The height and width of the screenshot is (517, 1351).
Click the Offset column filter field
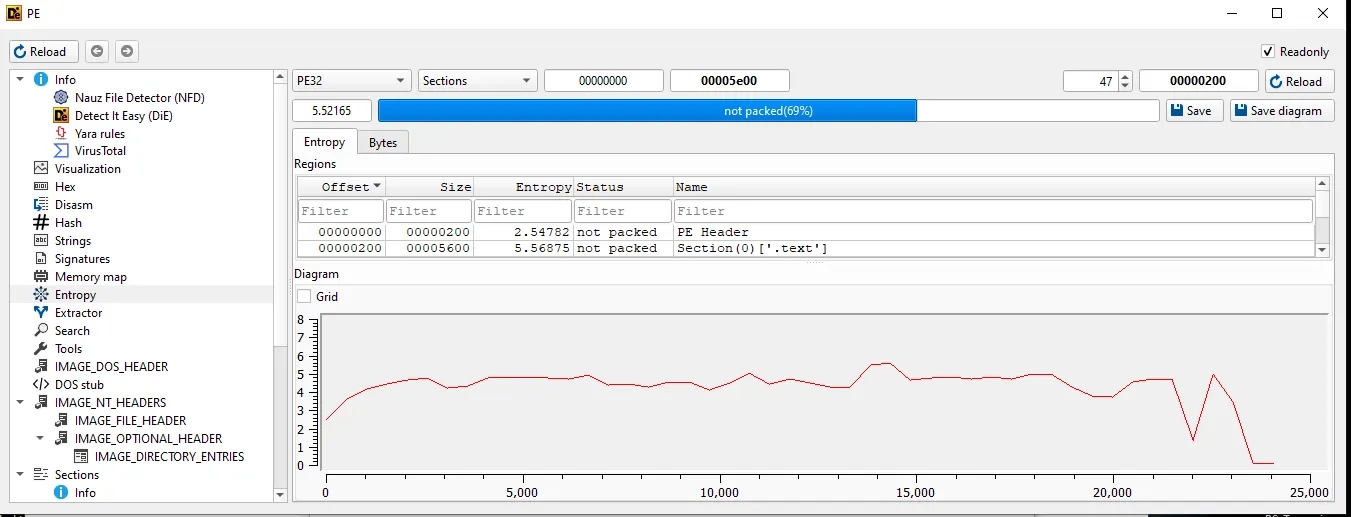pos(340,211)
